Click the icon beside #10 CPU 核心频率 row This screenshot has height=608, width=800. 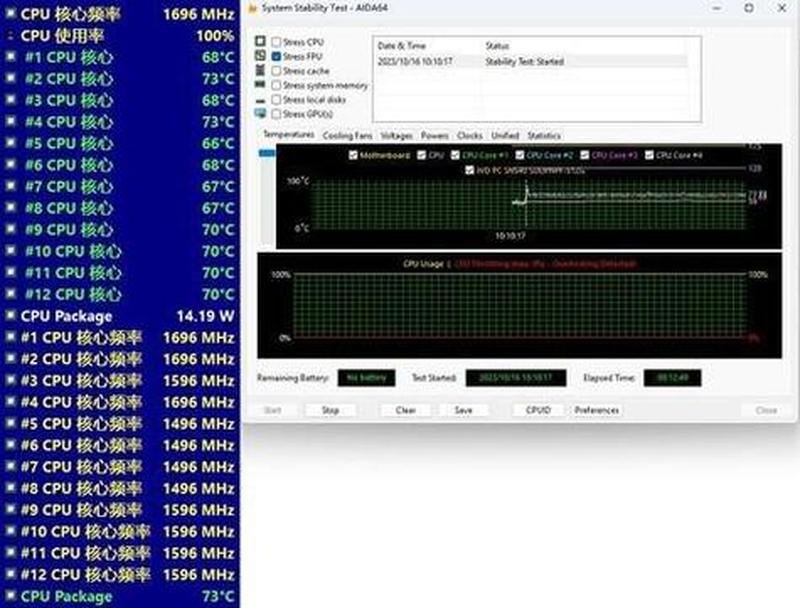[10, 531]
